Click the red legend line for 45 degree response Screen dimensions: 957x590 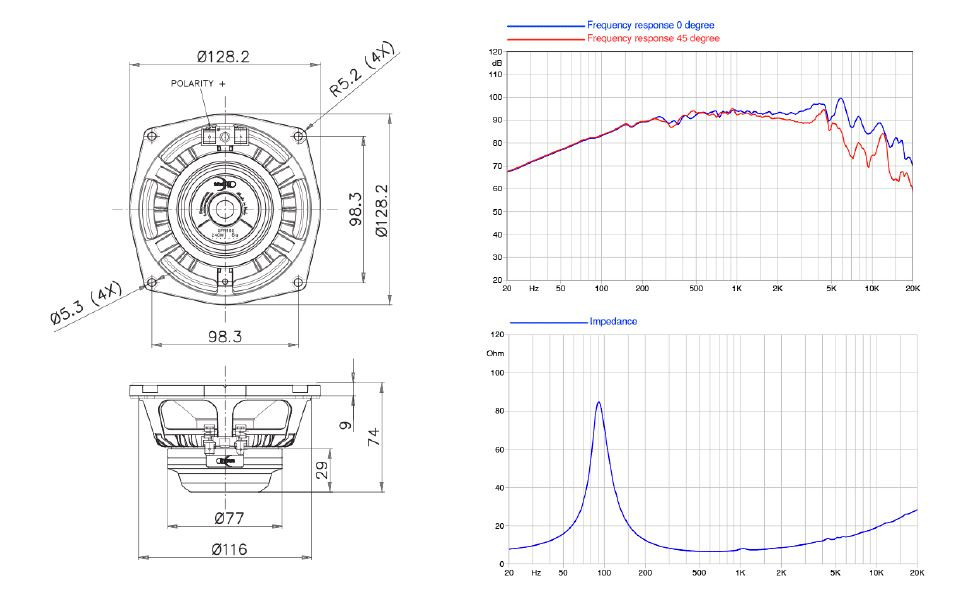click(546, 39)
